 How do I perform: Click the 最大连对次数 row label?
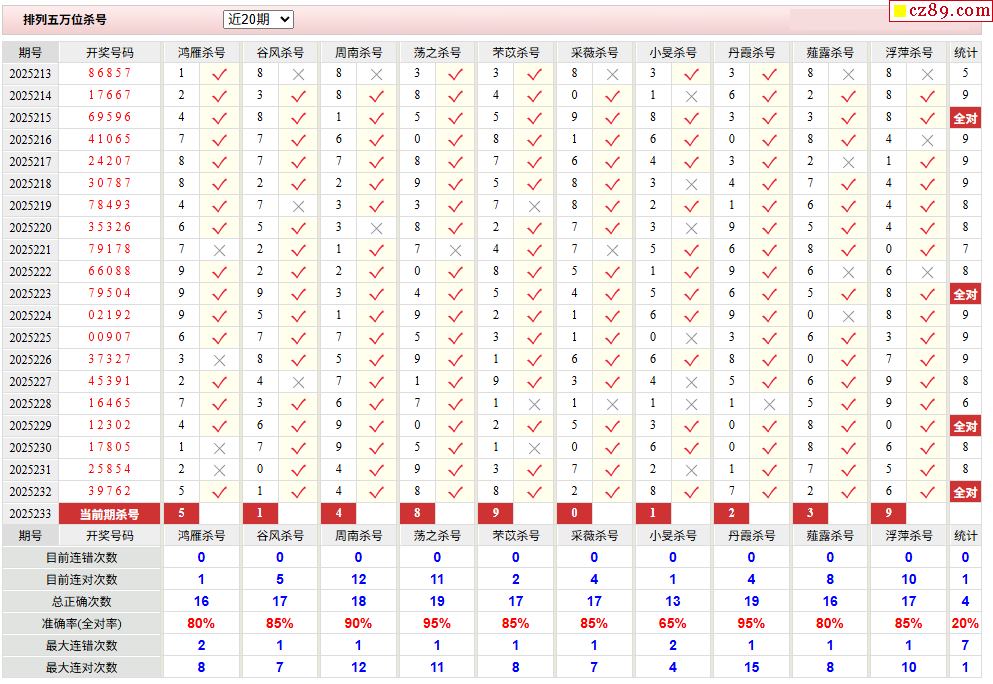pyautogui.click(x=81, y=668)
